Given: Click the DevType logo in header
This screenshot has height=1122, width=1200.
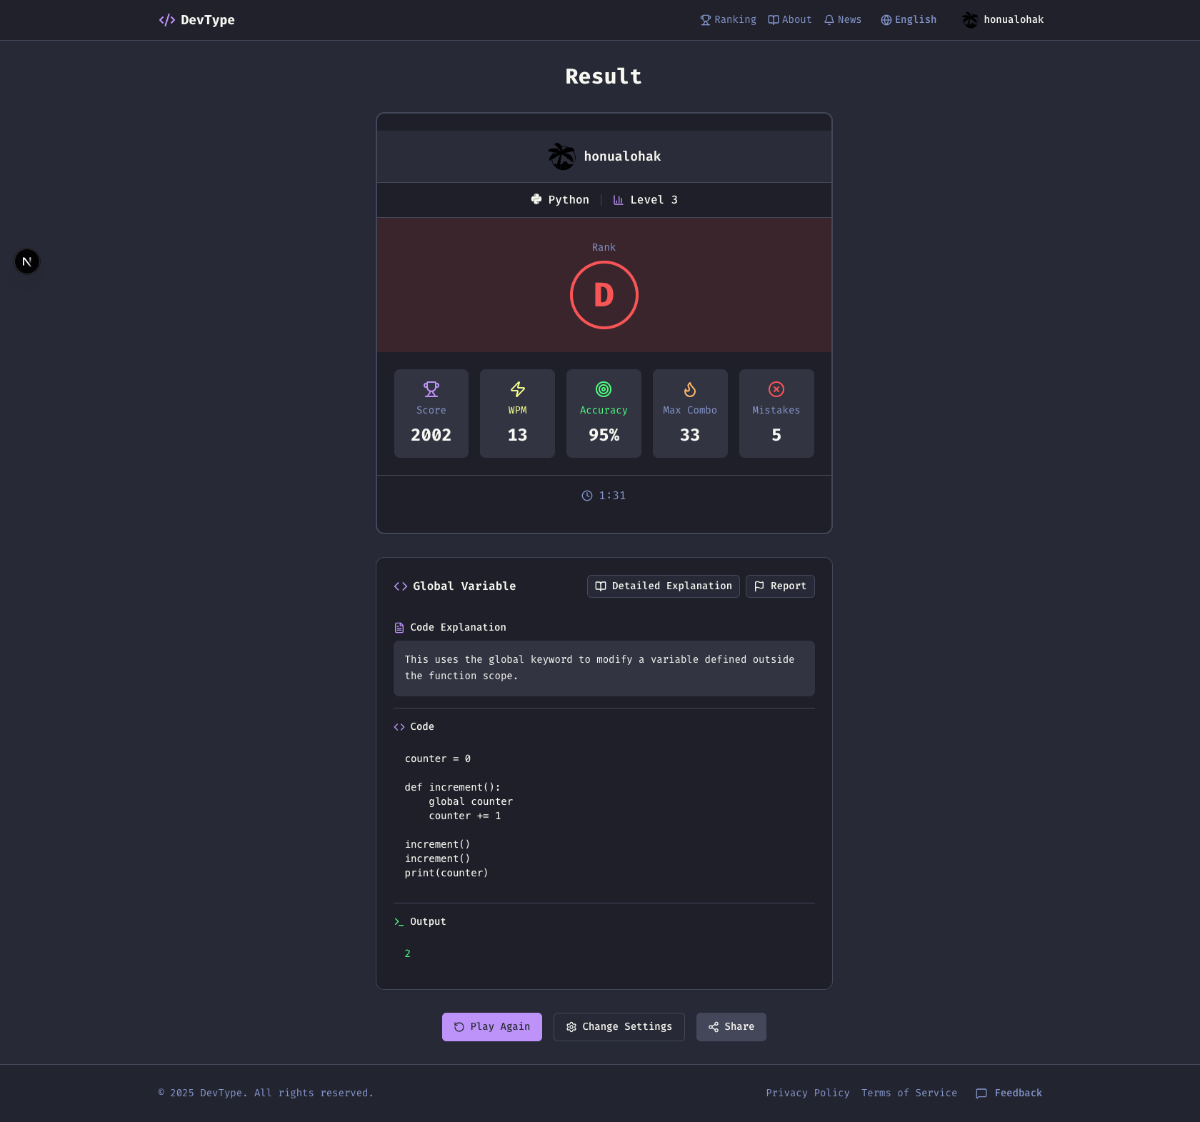Looking at the screenshot, I should point(197,20).
